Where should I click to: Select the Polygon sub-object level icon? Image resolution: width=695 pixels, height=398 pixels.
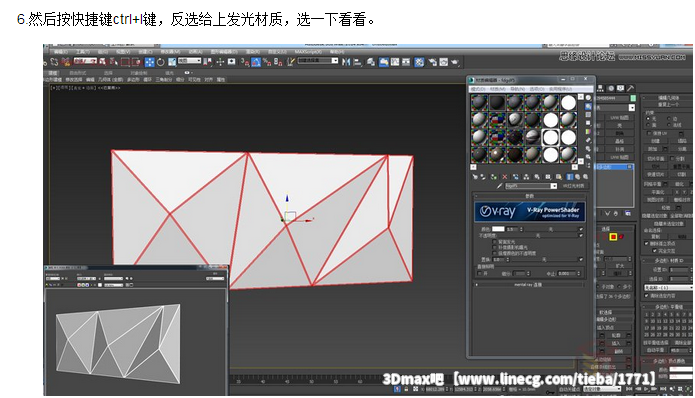click(x=613, y=237)
